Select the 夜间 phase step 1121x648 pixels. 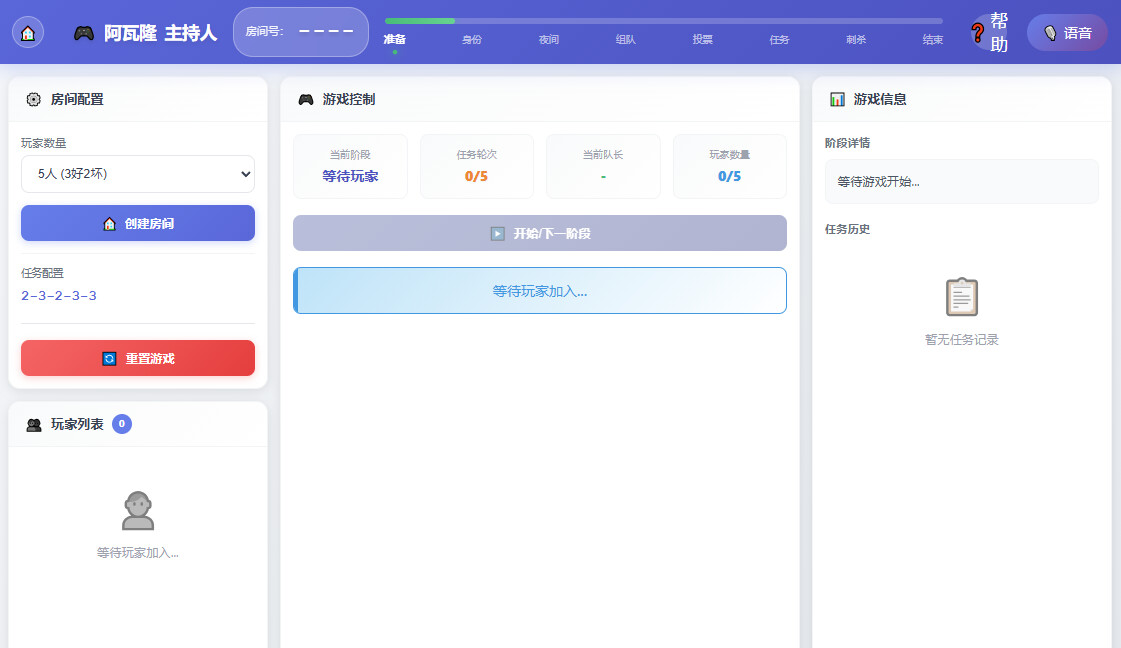click(x=548, y=39)
